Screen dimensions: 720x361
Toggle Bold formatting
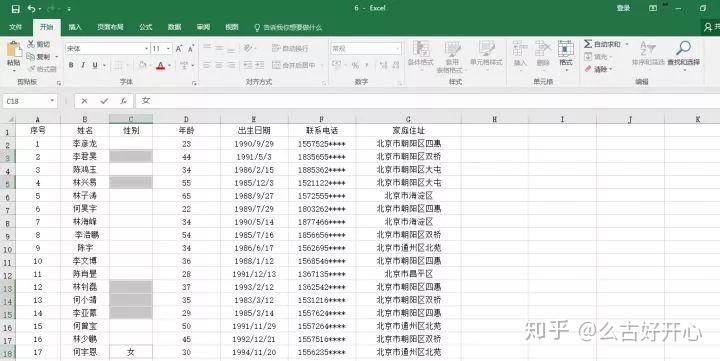71,65
